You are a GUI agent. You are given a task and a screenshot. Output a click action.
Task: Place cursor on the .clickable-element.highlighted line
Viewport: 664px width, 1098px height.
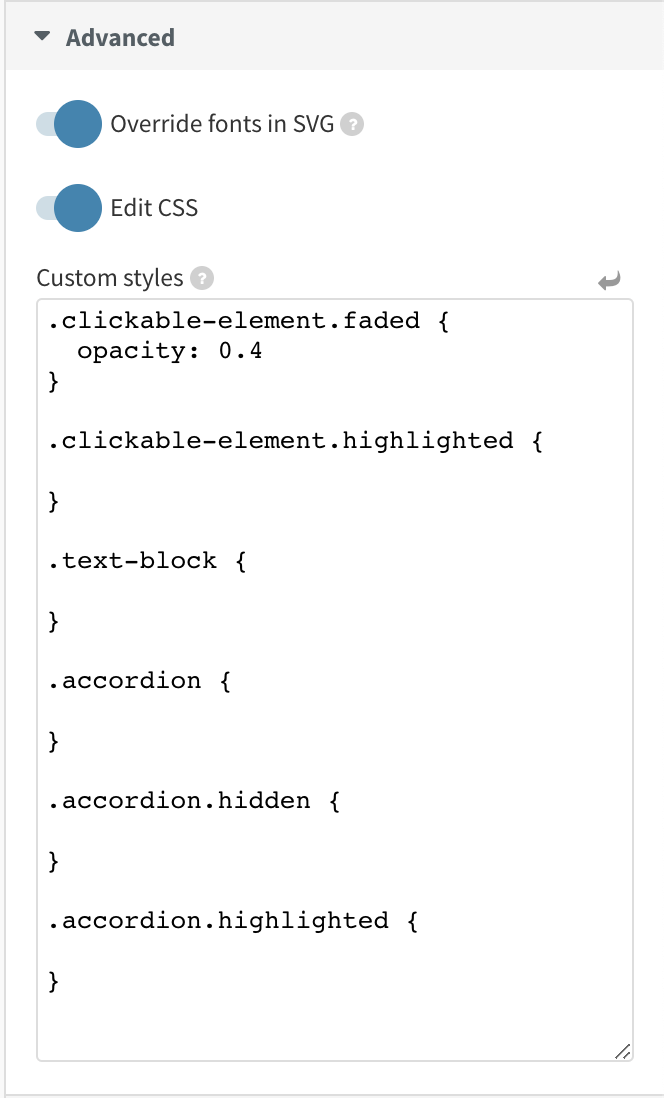(x=294, y=441)
